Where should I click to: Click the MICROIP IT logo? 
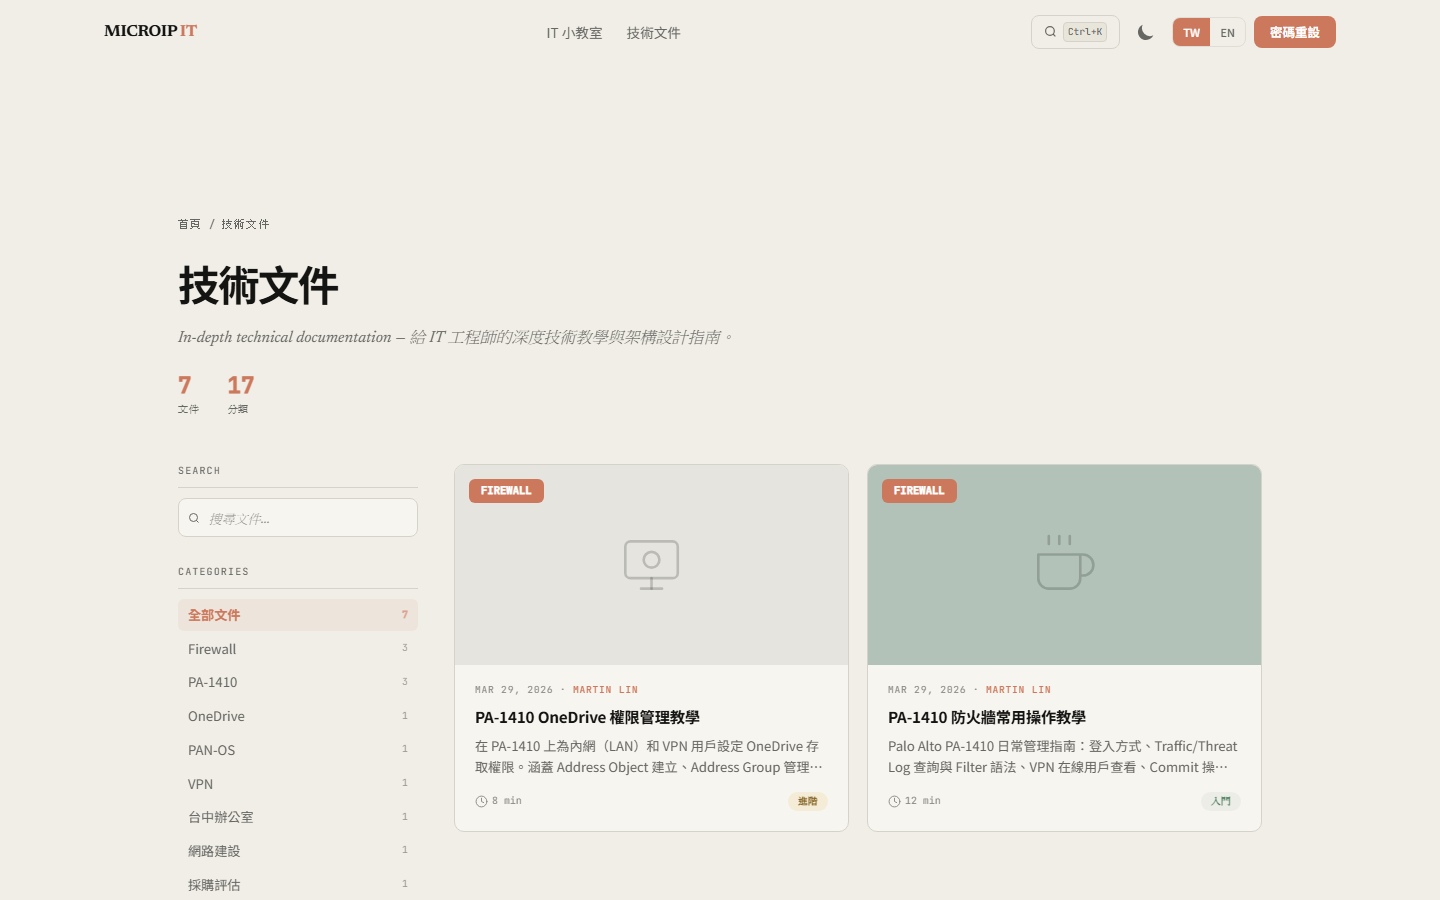151,31
